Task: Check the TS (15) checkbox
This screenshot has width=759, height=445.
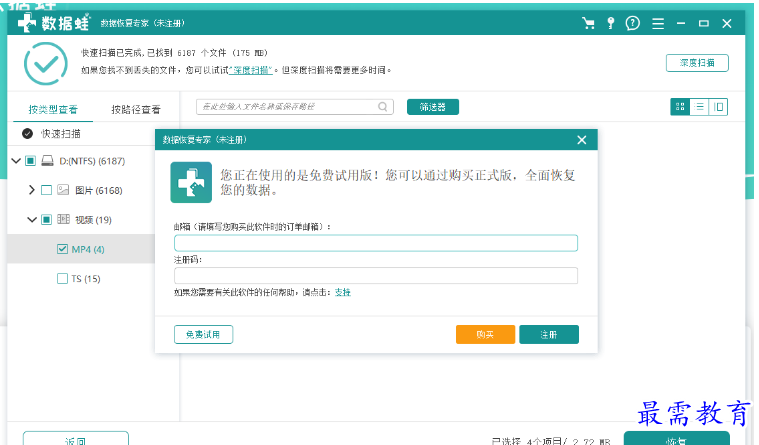Action: click(x=62, y=278)
